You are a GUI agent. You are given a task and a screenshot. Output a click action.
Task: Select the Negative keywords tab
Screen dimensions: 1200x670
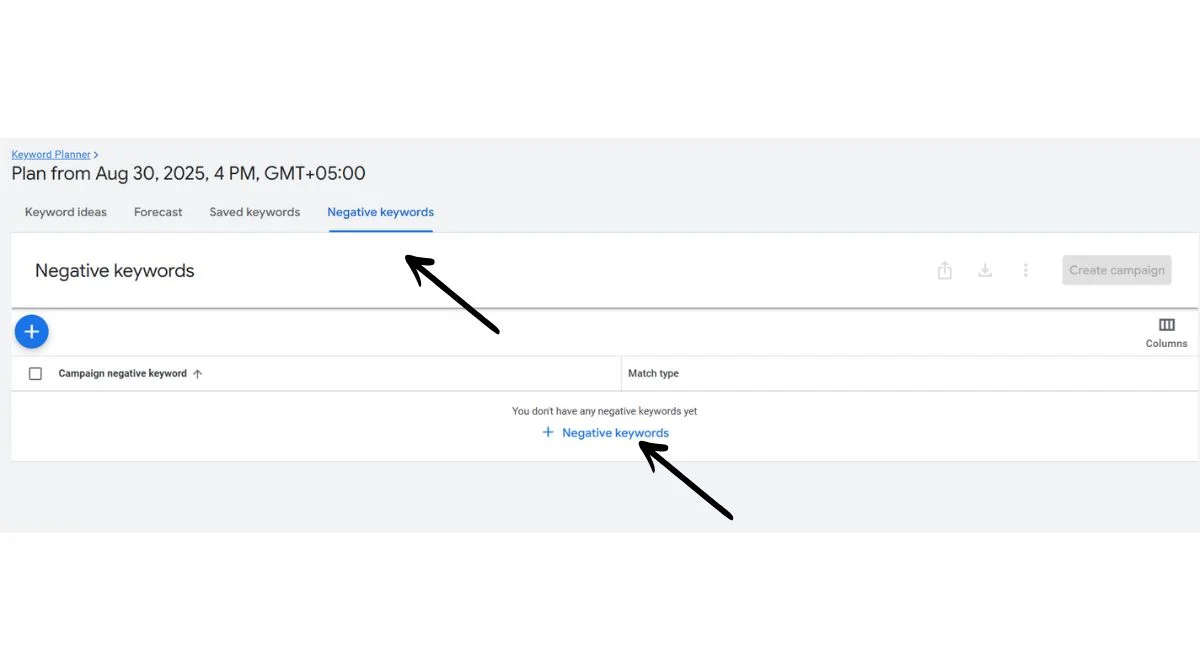click(x=381, y=212)
